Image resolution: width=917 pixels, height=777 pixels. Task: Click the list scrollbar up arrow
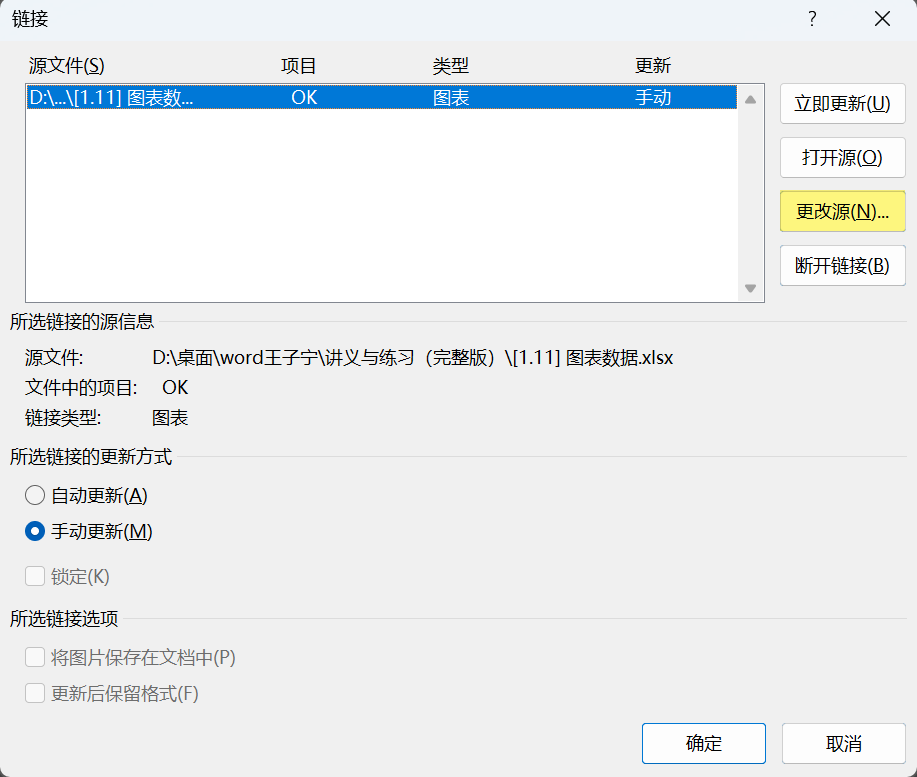[750, 100]
